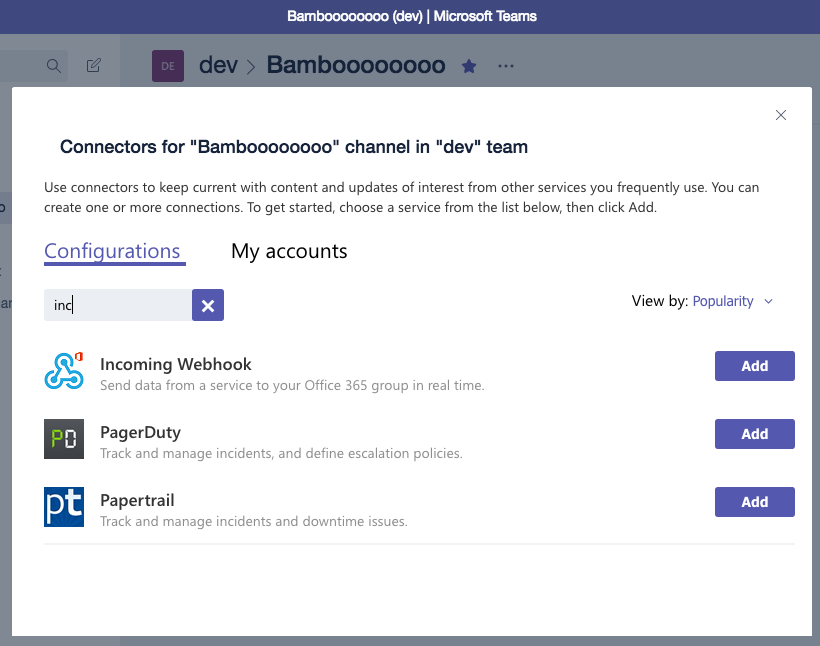Open the View by Popularity dropdown
The height and width of the screenshot is (646, 820).
coord(733,301)
